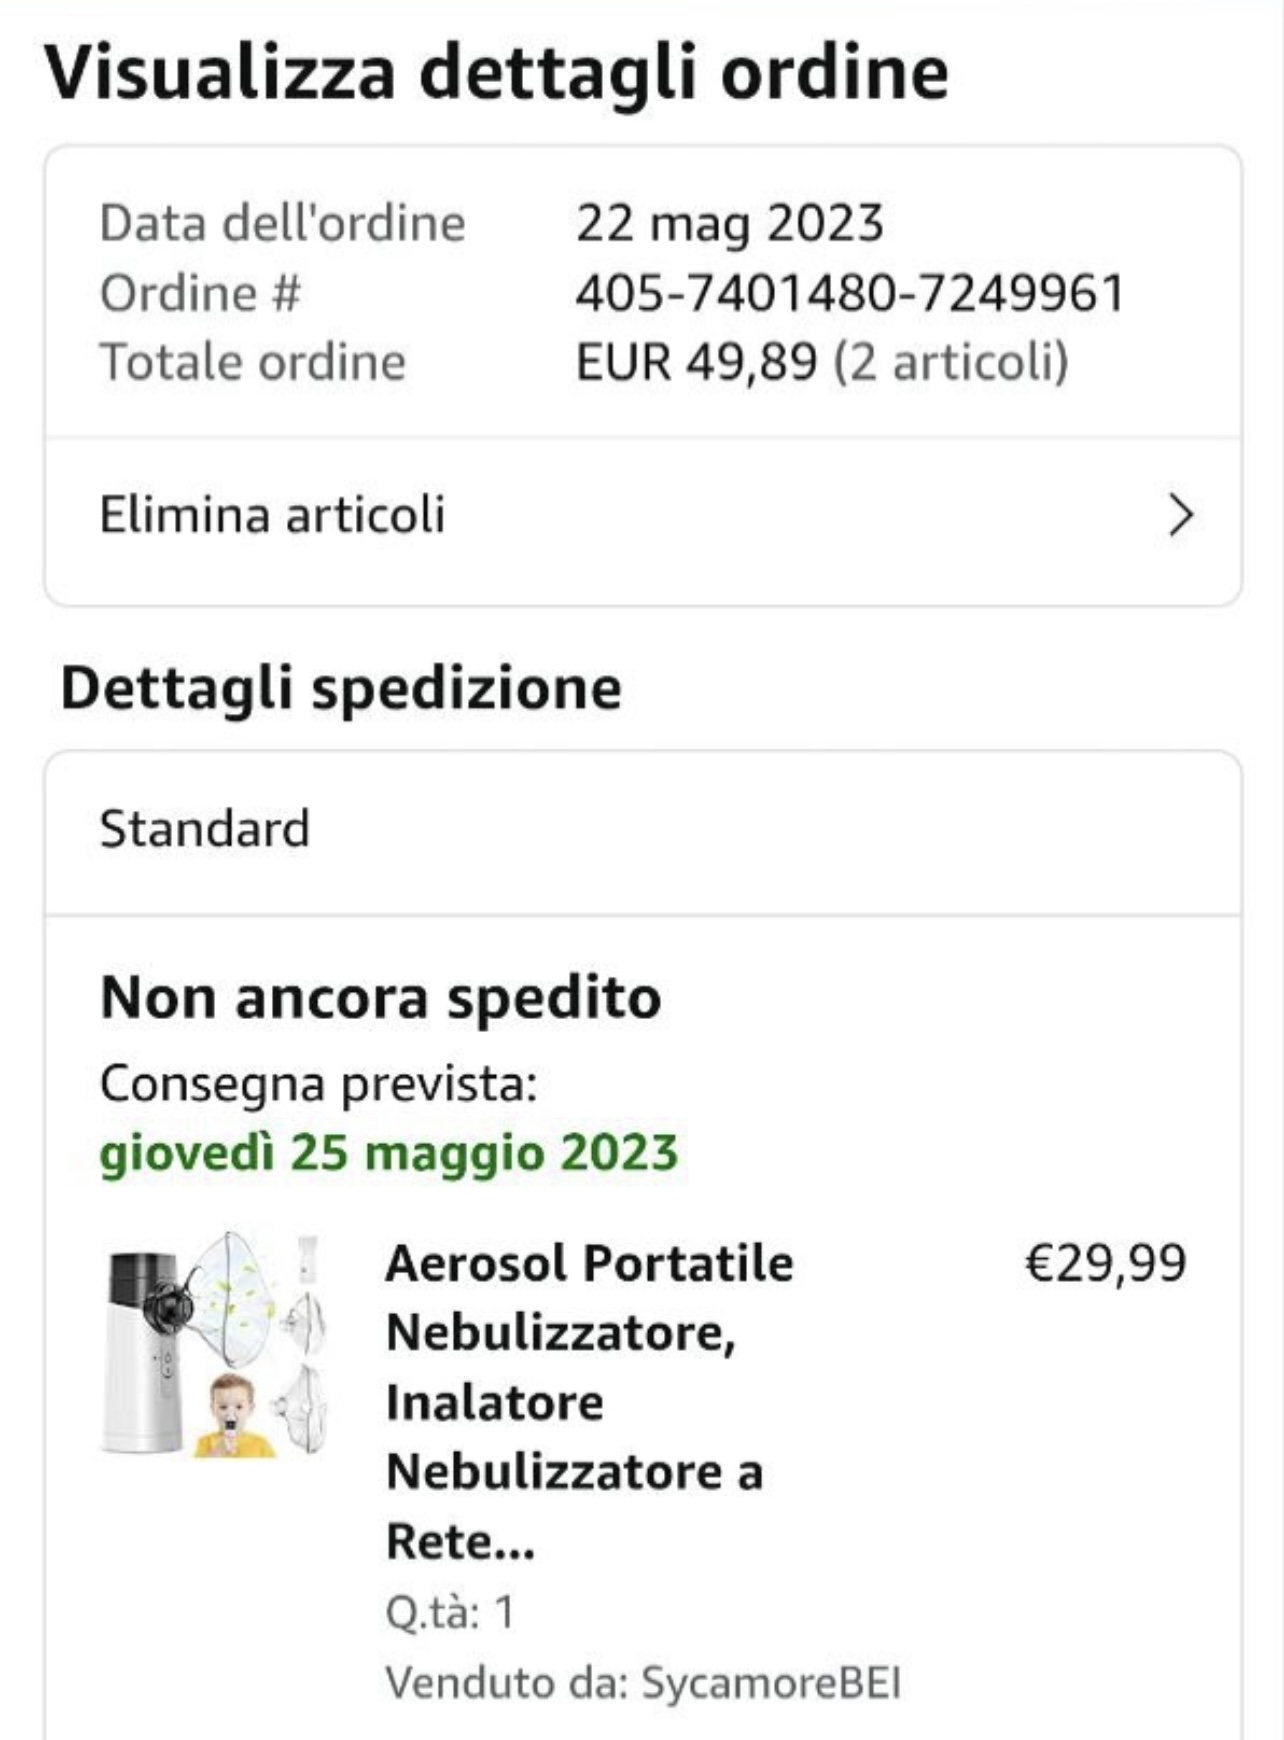The width and height of the screenshot is (1284, 1740).
Task: Tap the Dettagli spedizione section heading
Action: point(341,689)
